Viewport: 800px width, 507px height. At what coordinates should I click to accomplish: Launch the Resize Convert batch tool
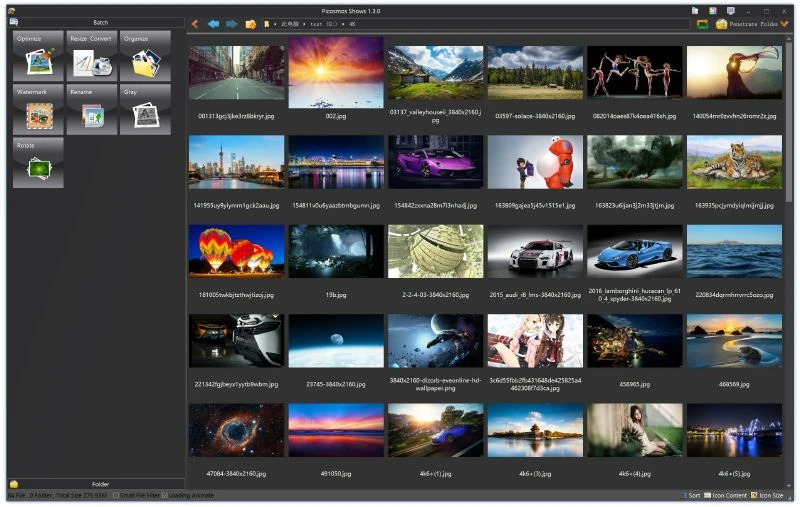point(91,56)
